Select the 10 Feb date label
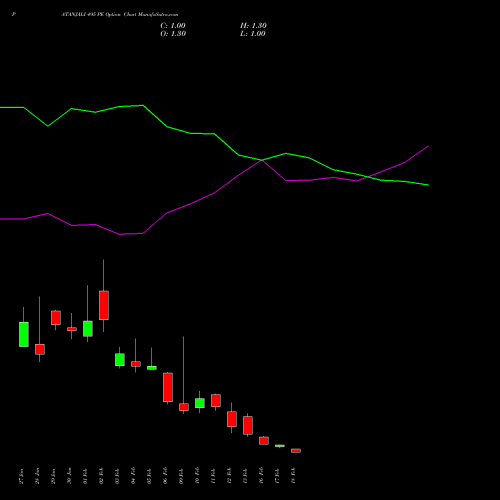500x500 pixels. tap(197, 476)
